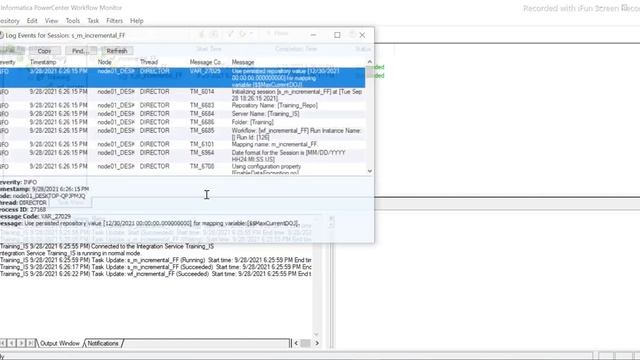Open the Filters menu
640x360 pixels.
(x=114, y=21)
